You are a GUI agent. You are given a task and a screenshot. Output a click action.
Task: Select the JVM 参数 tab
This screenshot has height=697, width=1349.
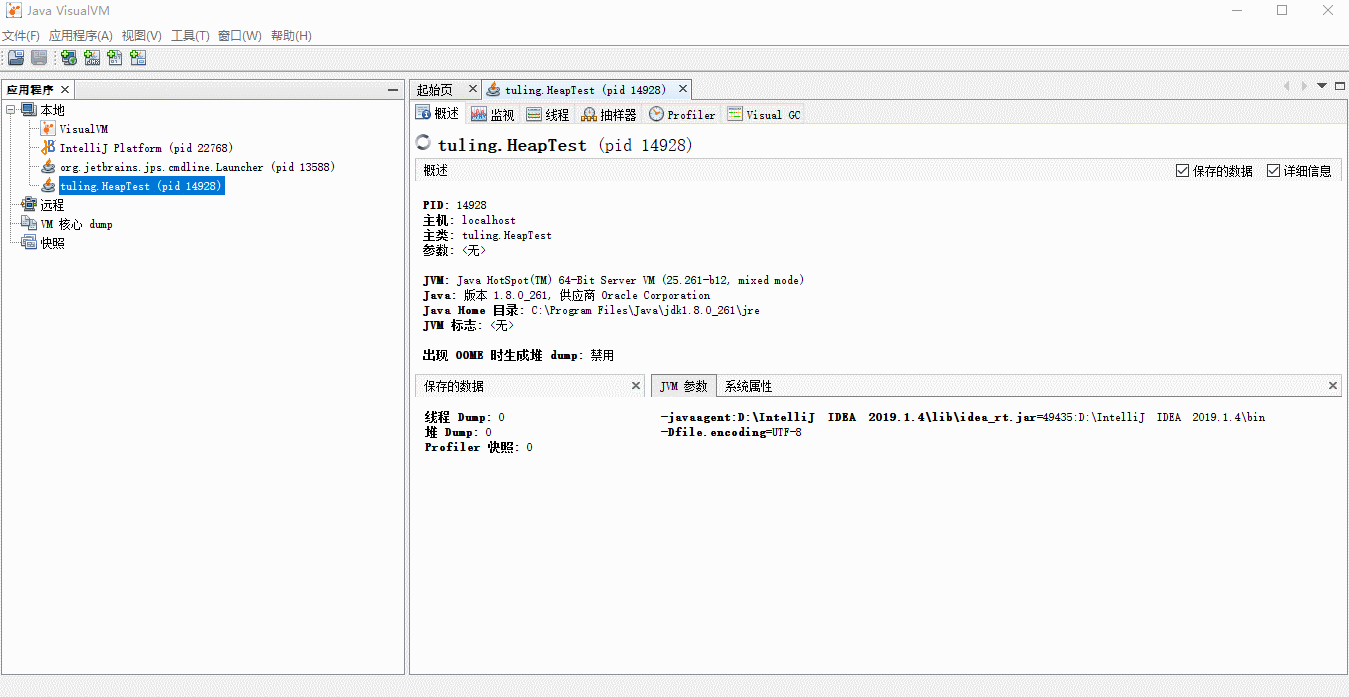tap(684, 386)
